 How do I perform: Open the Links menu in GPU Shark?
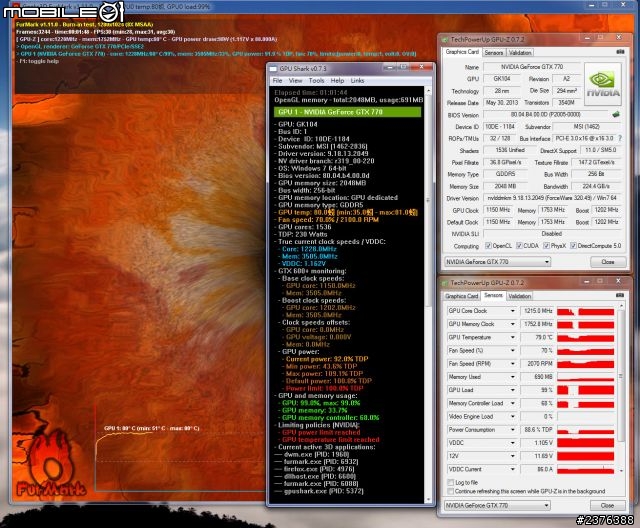tap(357, 81)
